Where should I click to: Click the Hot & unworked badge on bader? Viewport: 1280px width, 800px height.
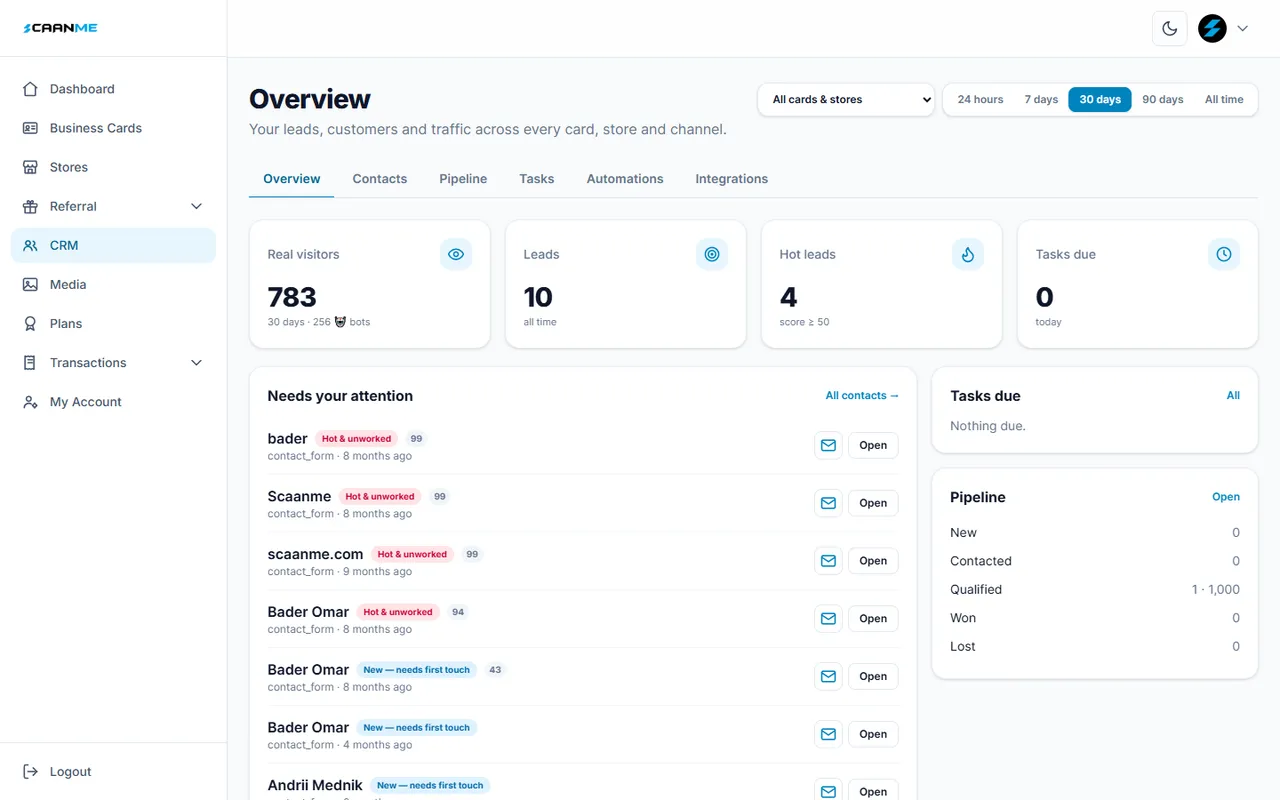356,439
